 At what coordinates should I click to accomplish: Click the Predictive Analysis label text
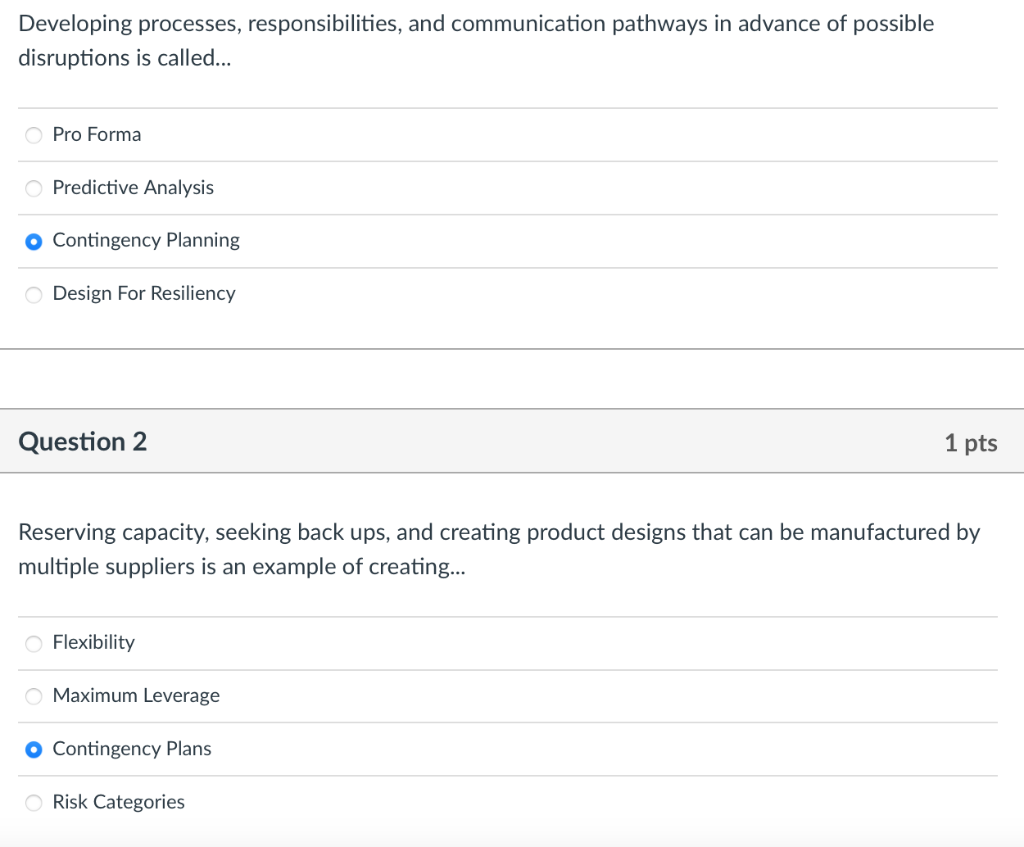(133, 187)
